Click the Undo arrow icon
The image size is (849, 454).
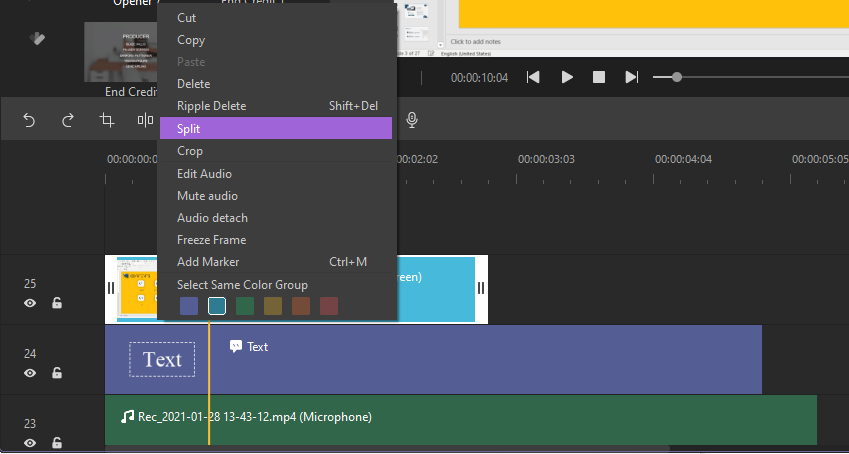(x=29, y=120)
